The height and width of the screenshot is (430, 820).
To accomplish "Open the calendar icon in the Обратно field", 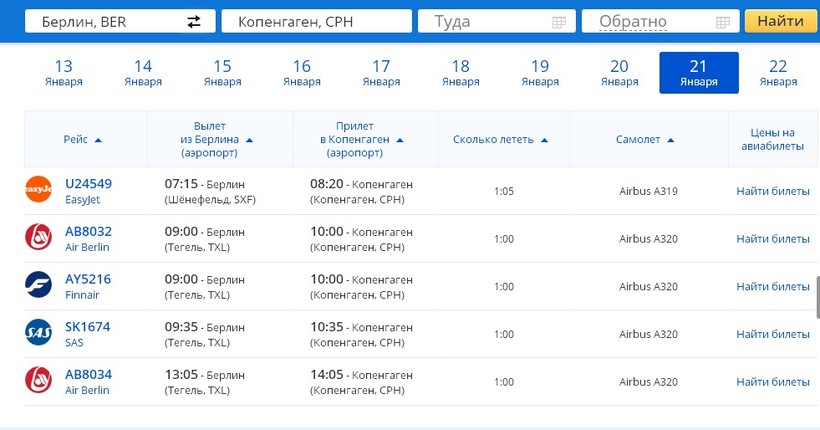I will coord(722,22).
